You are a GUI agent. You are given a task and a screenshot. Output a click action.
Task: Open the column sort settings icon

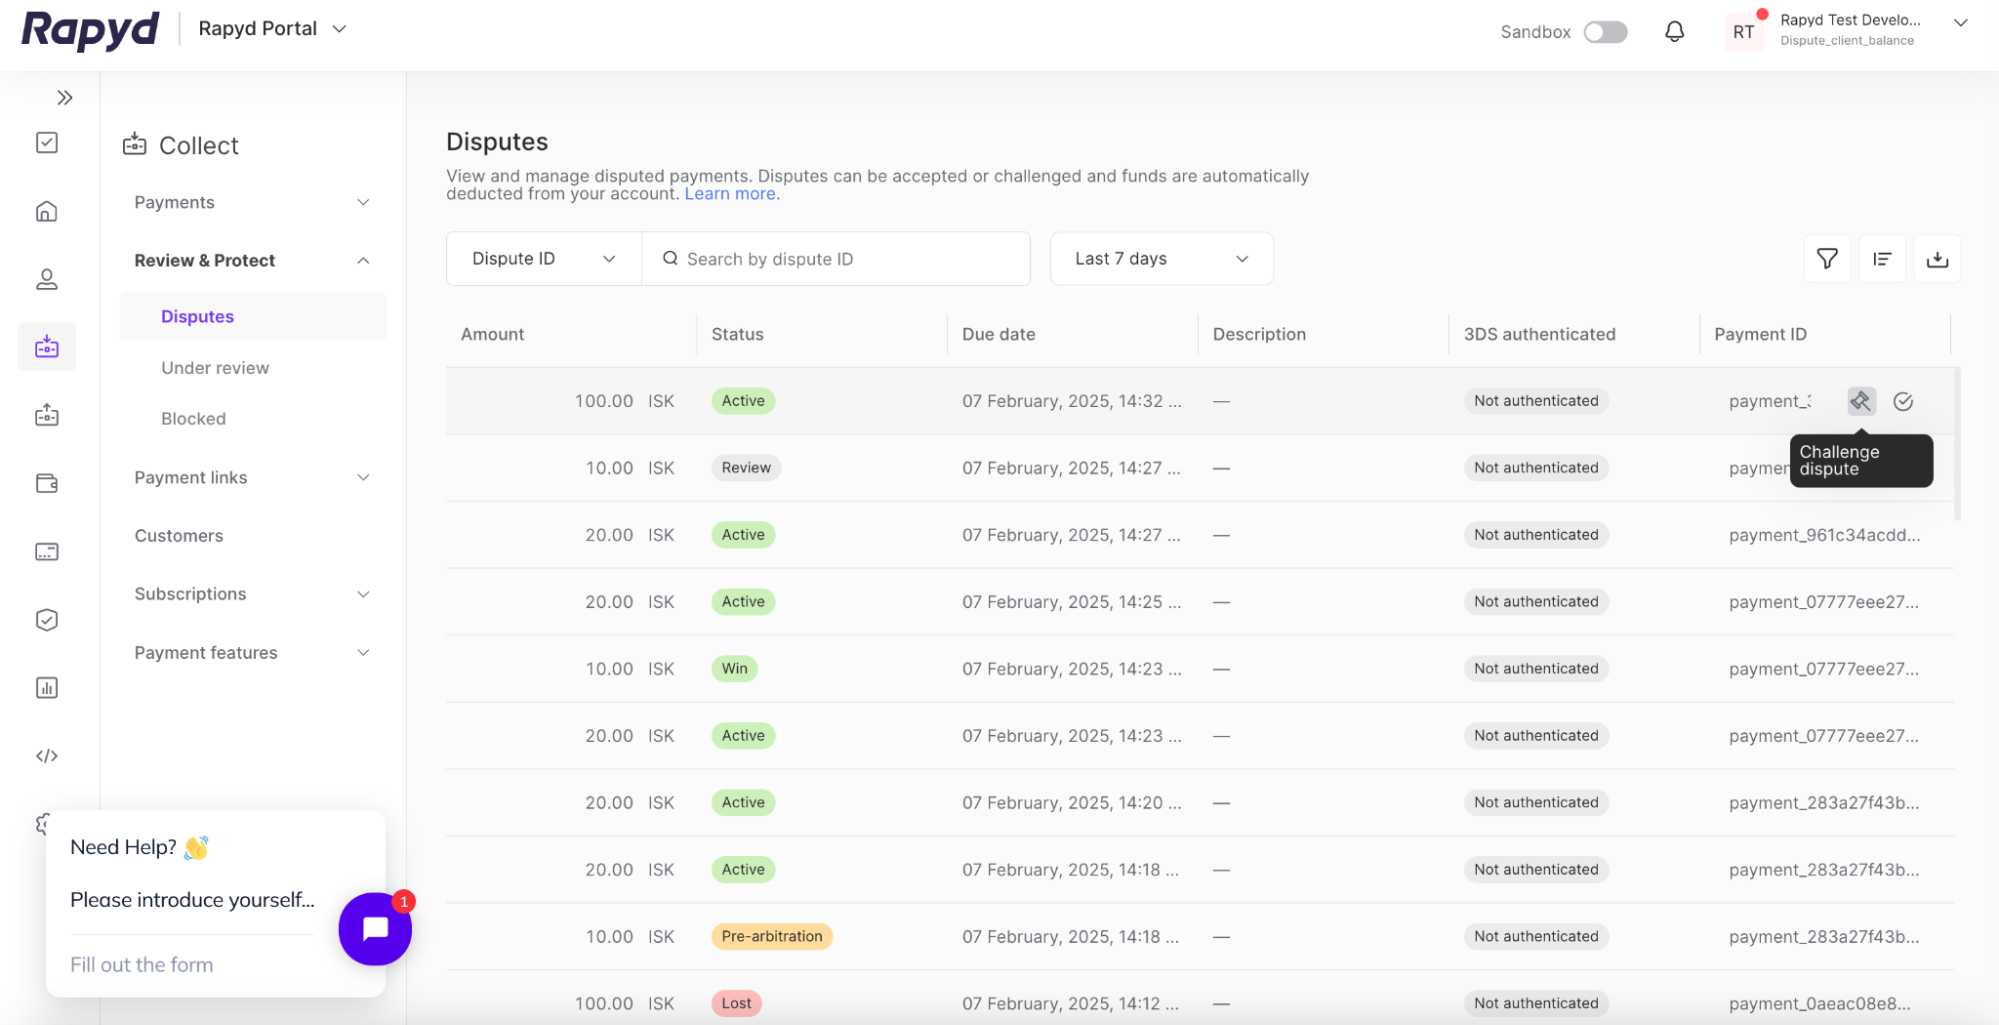click(x=1882, y=259)
